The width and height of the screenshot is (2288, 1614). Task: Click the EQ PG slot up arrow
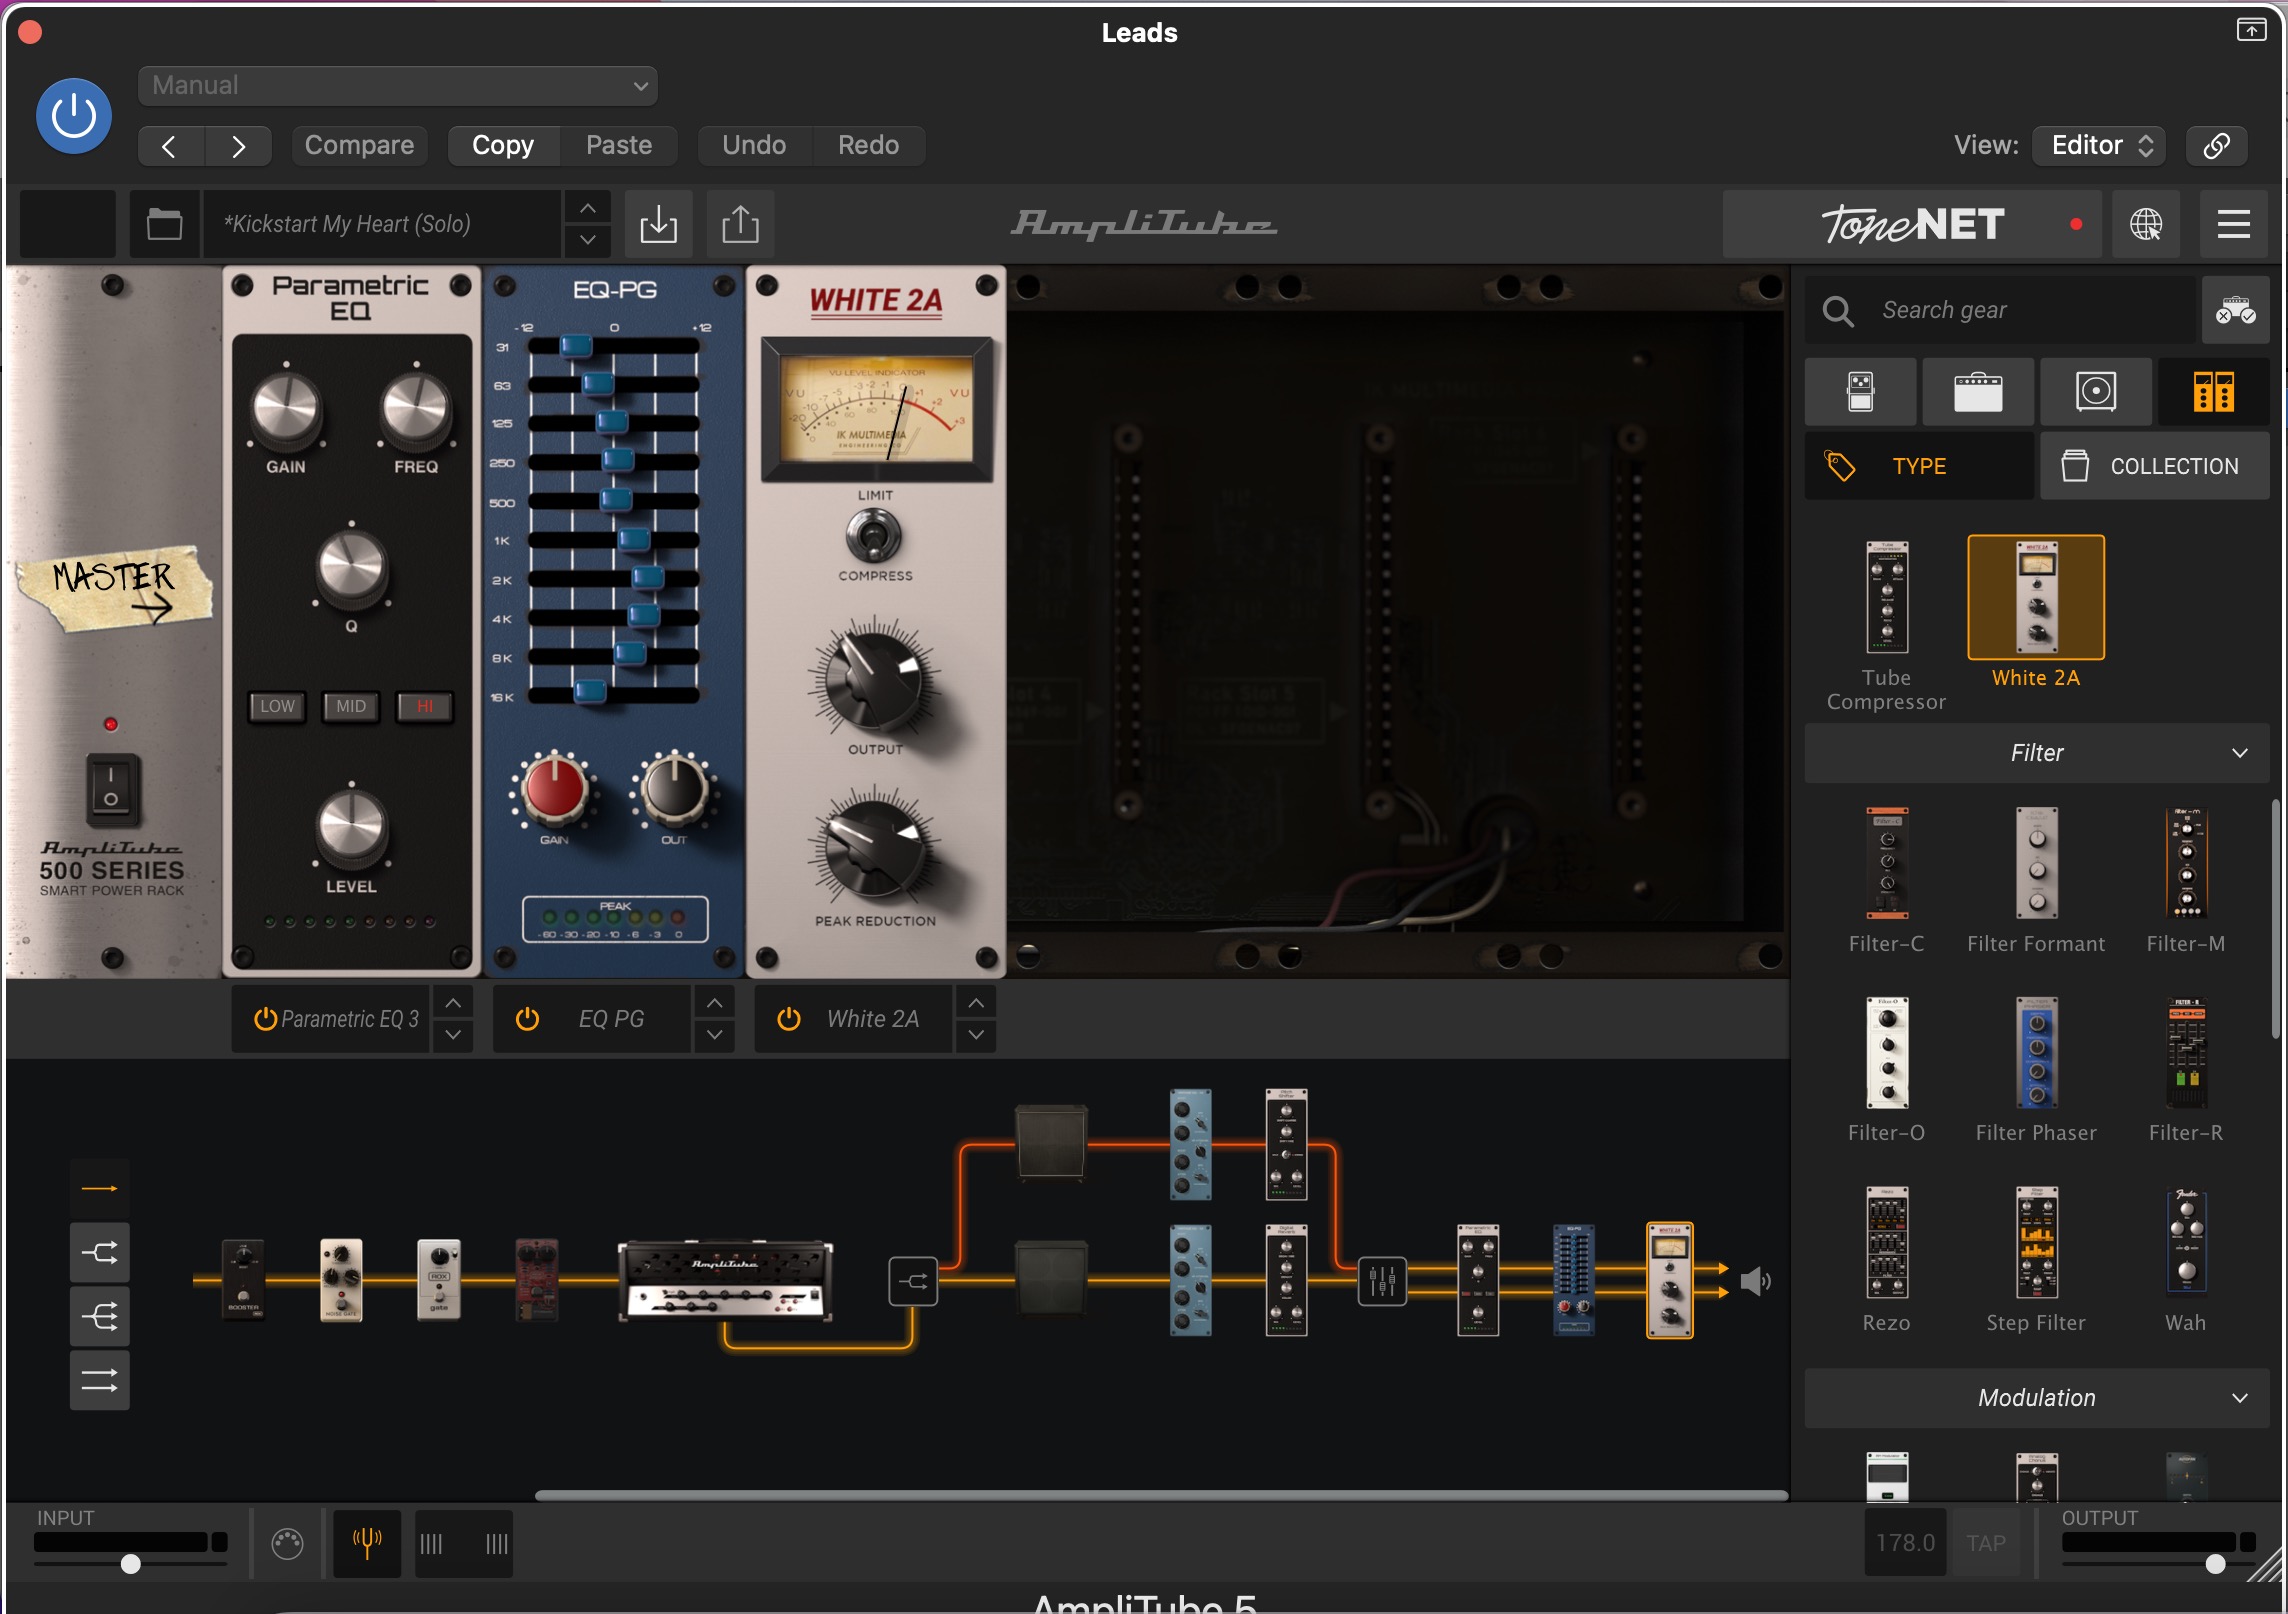point(714,1003)
